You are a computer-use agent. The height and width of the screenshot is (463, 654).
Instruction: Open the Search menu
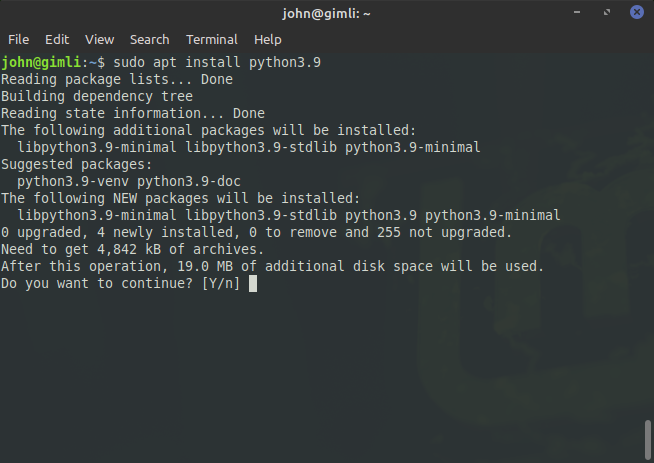point(149,40)
